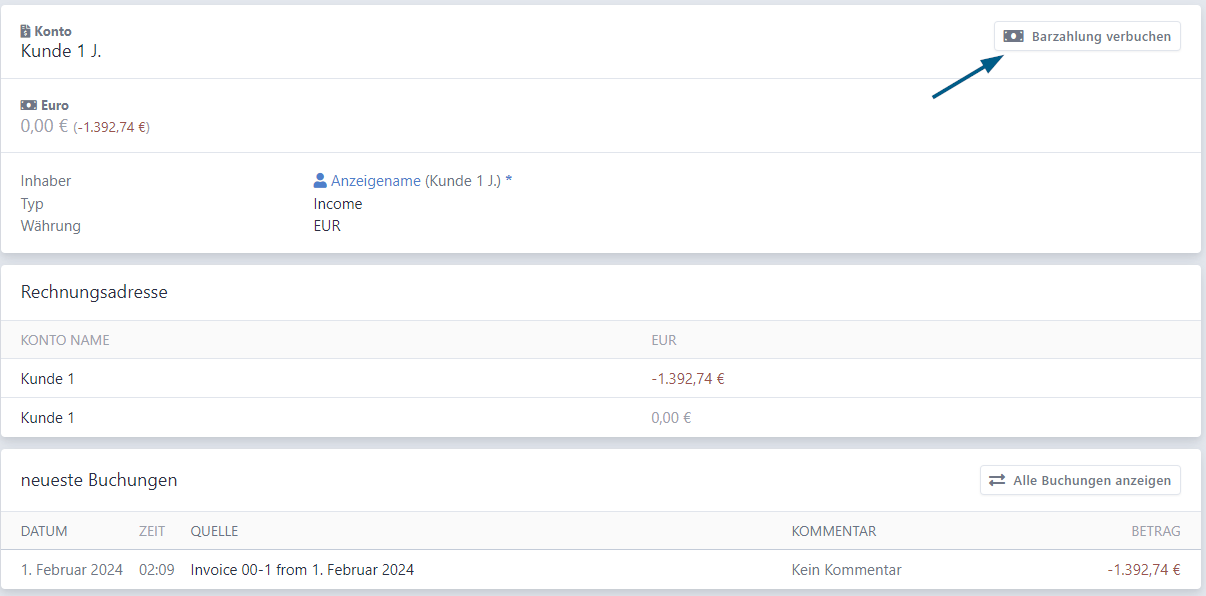This screenshot has width=1206, height=596.
Task: Click the KONTO NAME column header
Action: click(65, 340)
